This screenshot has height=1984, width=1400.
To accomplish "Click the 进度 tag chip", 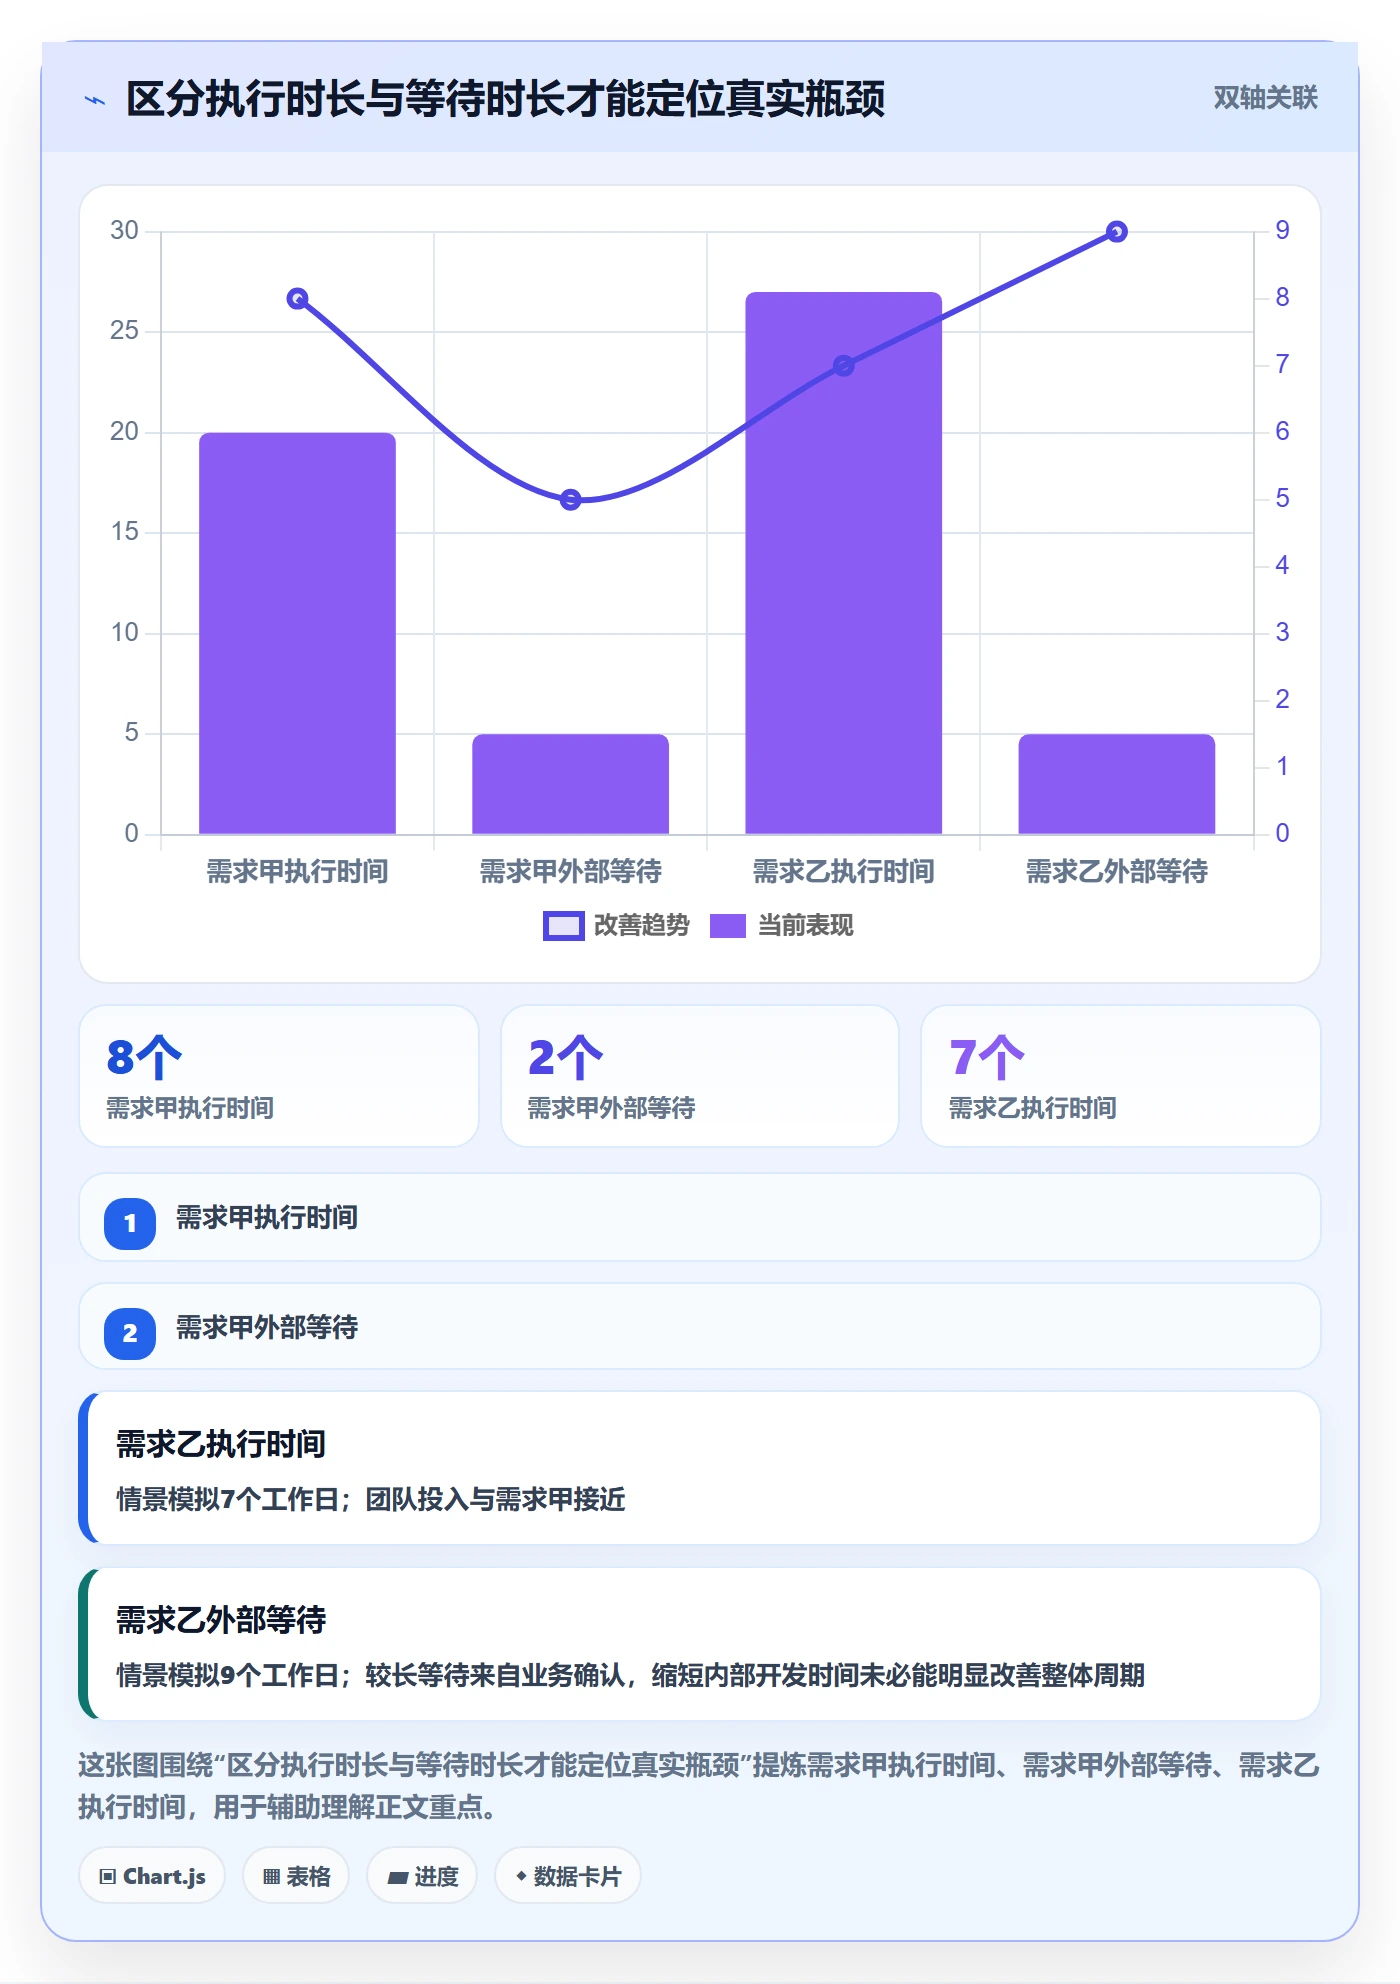I will point(422,1876).
